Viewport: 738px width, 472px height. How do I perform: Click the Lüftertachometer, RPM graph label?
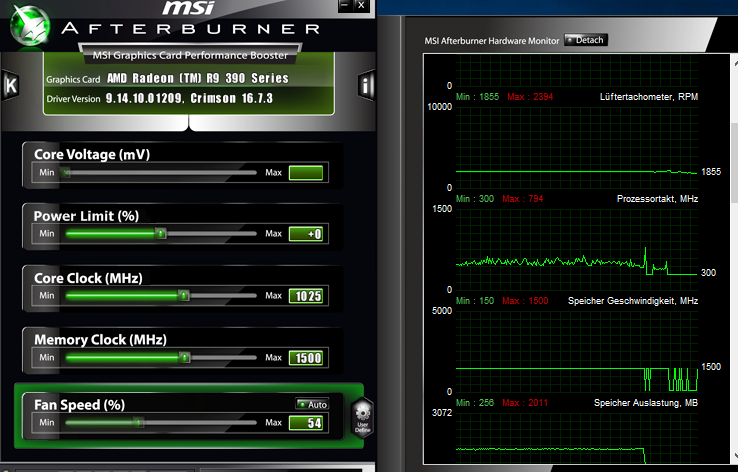649,97
